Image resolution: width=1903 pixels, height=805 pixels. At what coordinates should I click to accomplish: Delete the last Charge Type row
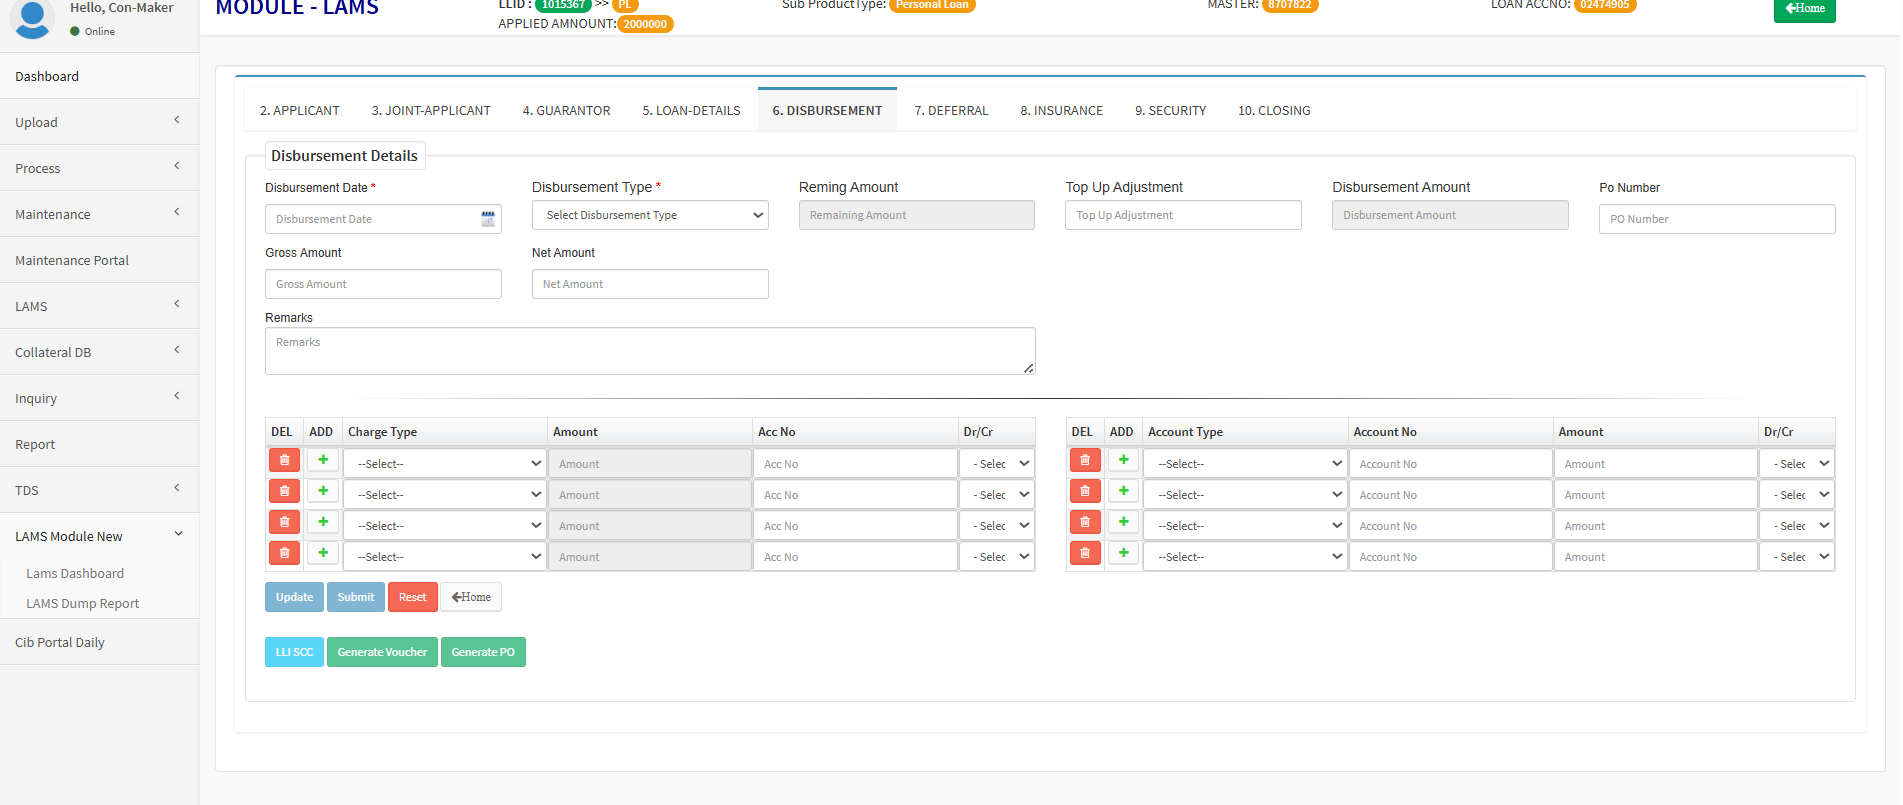pos(284,553)
